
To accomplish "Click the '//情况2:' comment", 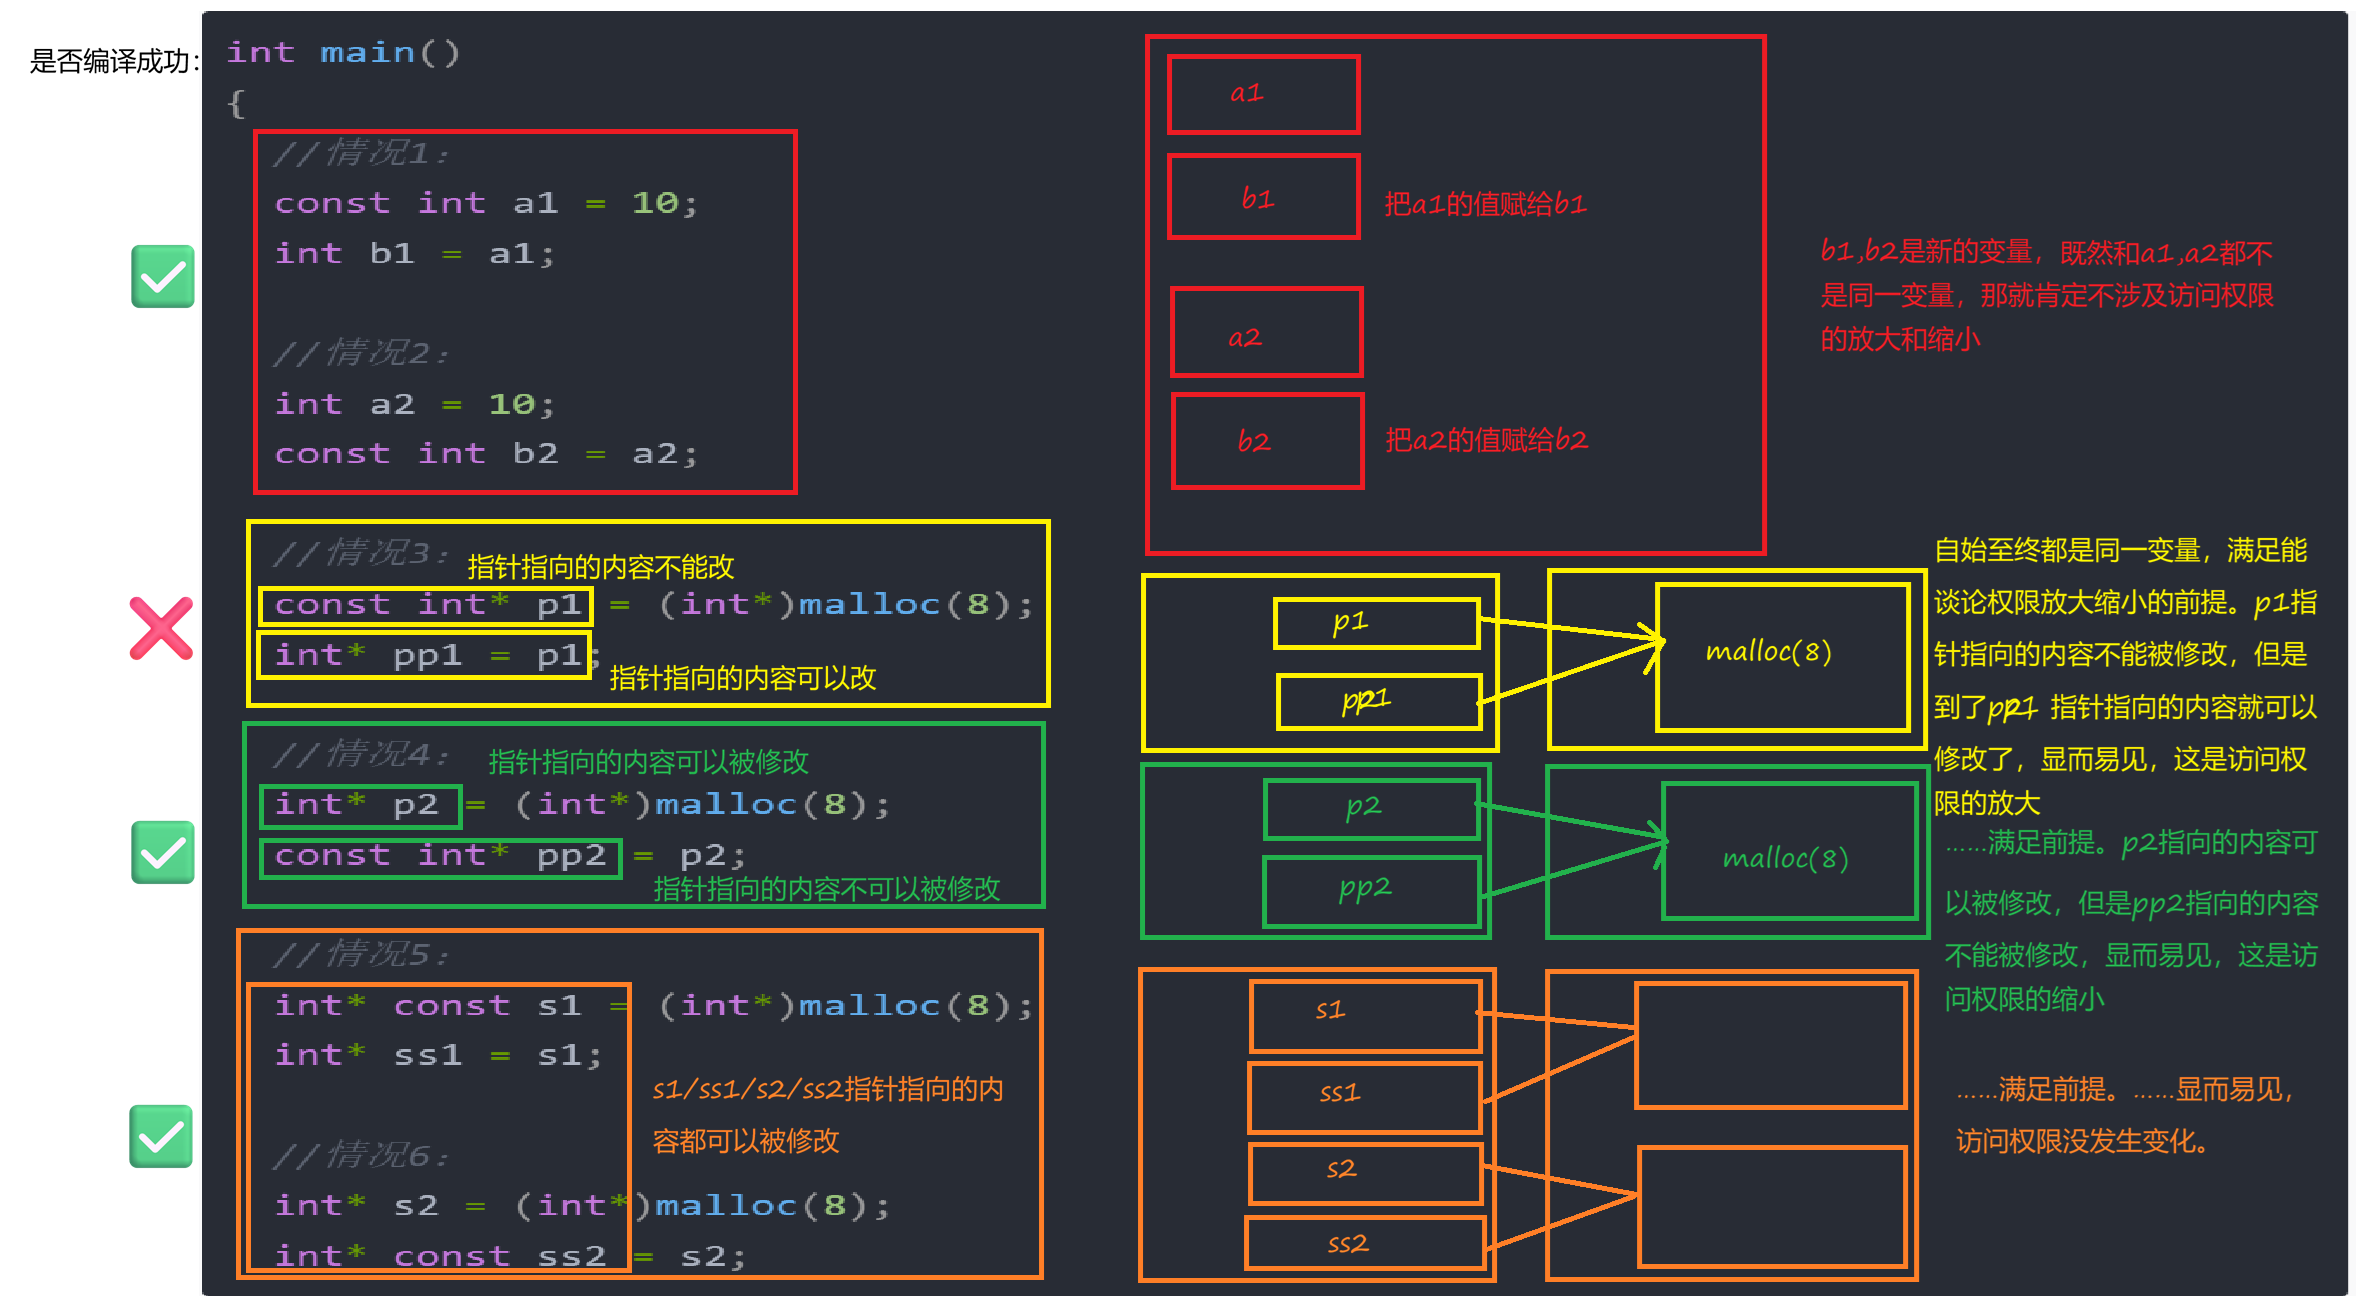I will [x=361, y=353].
